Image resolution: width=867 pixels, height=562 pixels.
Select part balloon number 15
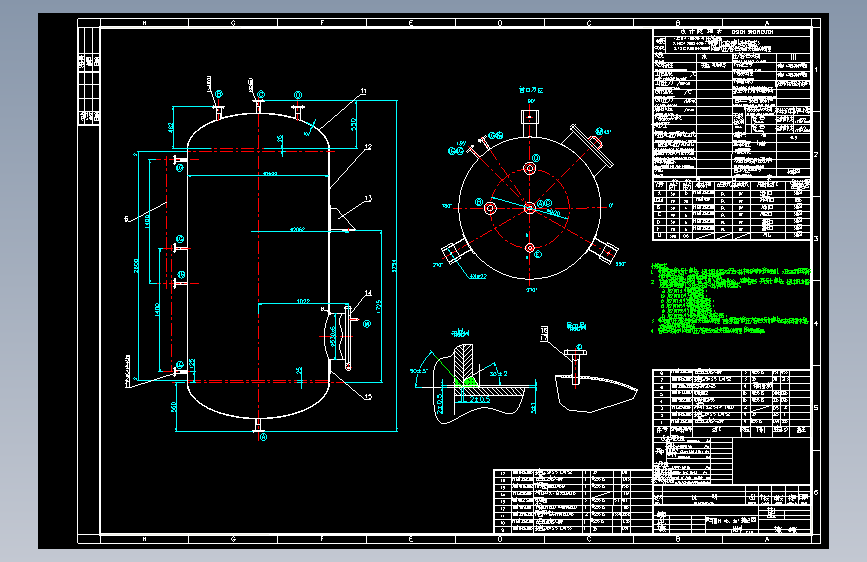(368, 397)
